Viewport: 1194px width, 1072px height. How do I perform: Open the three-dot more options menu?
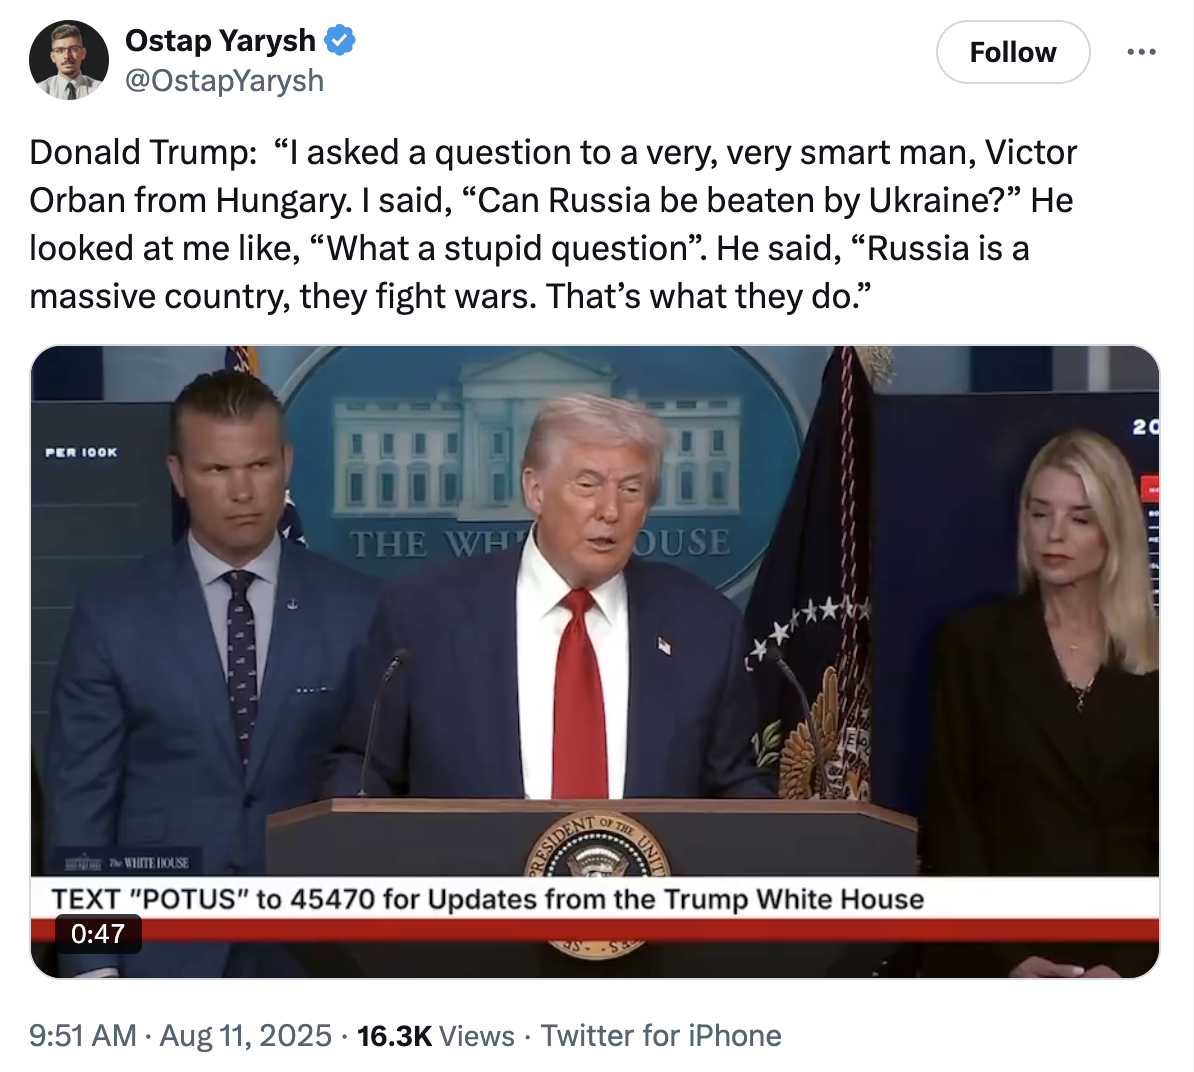[1141, 52]
